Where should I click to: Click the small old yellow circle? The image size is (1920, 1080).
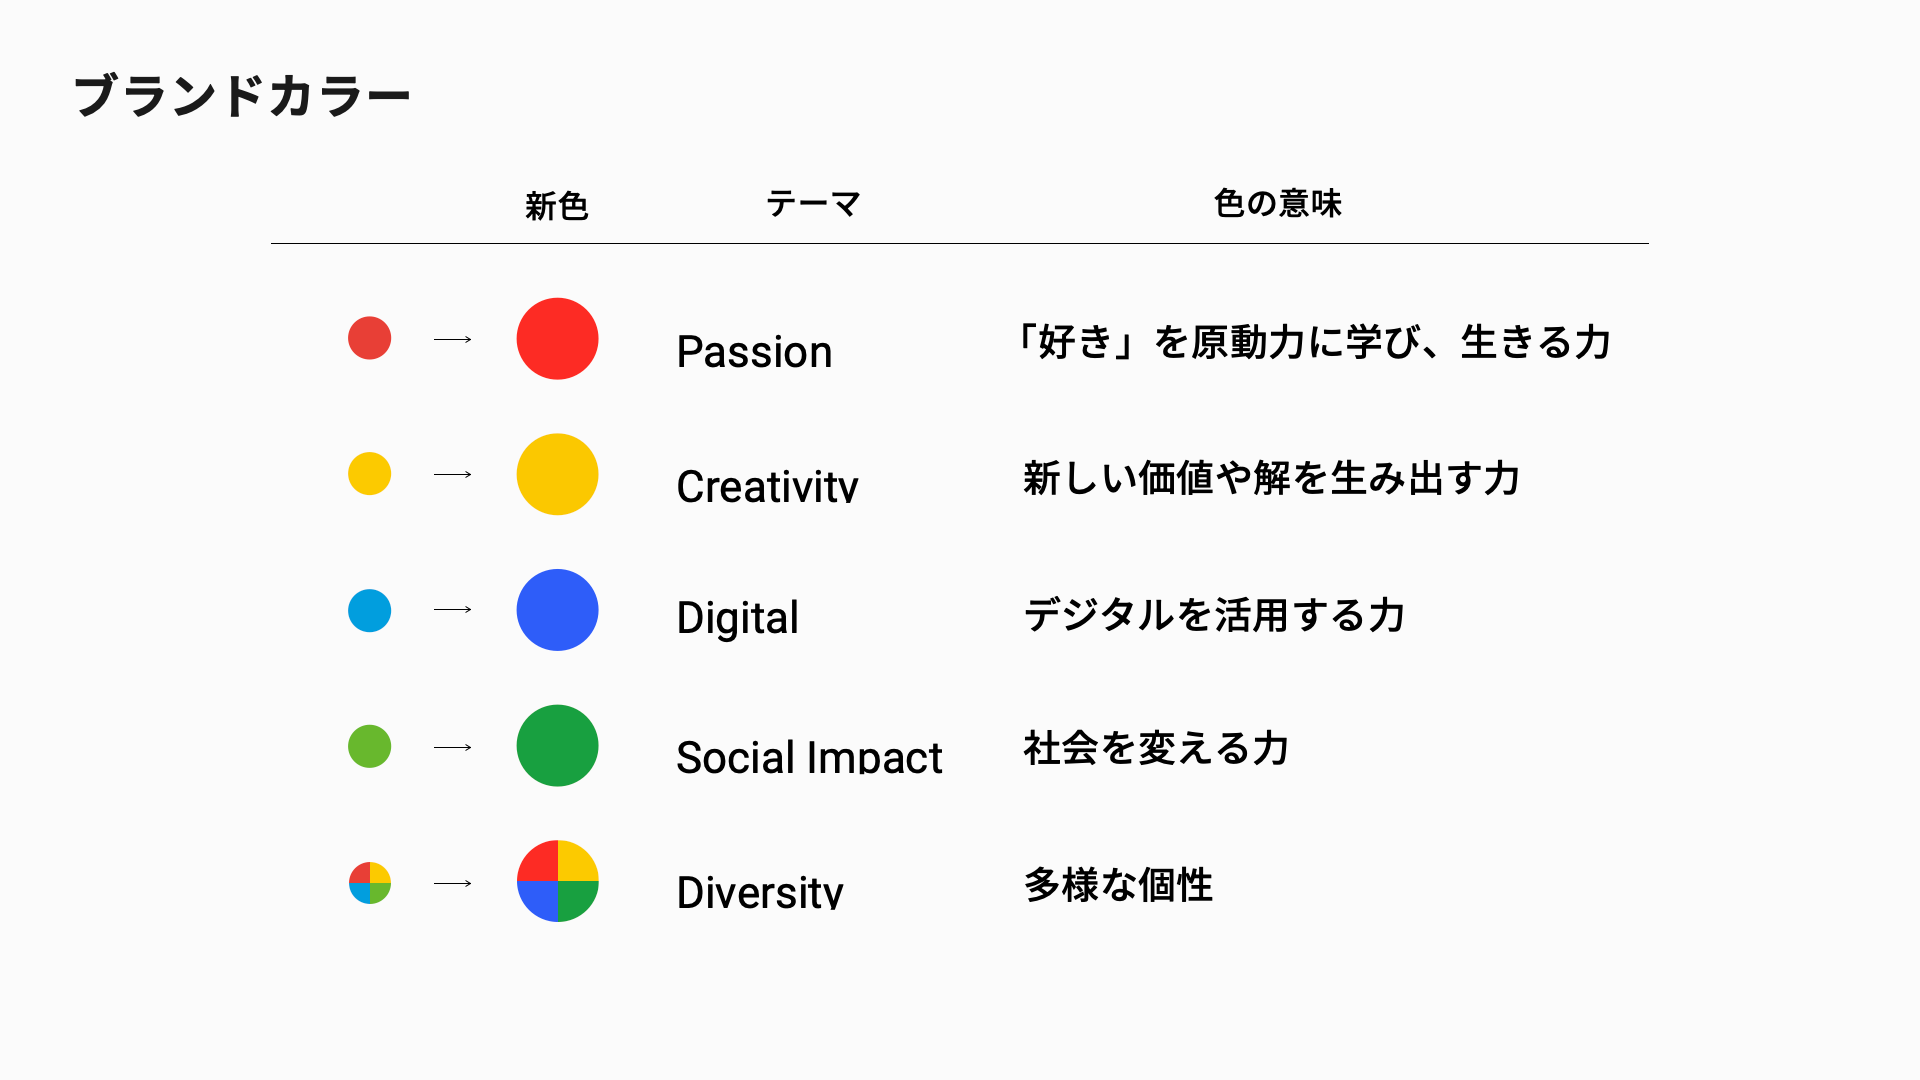tap(369, 474)
